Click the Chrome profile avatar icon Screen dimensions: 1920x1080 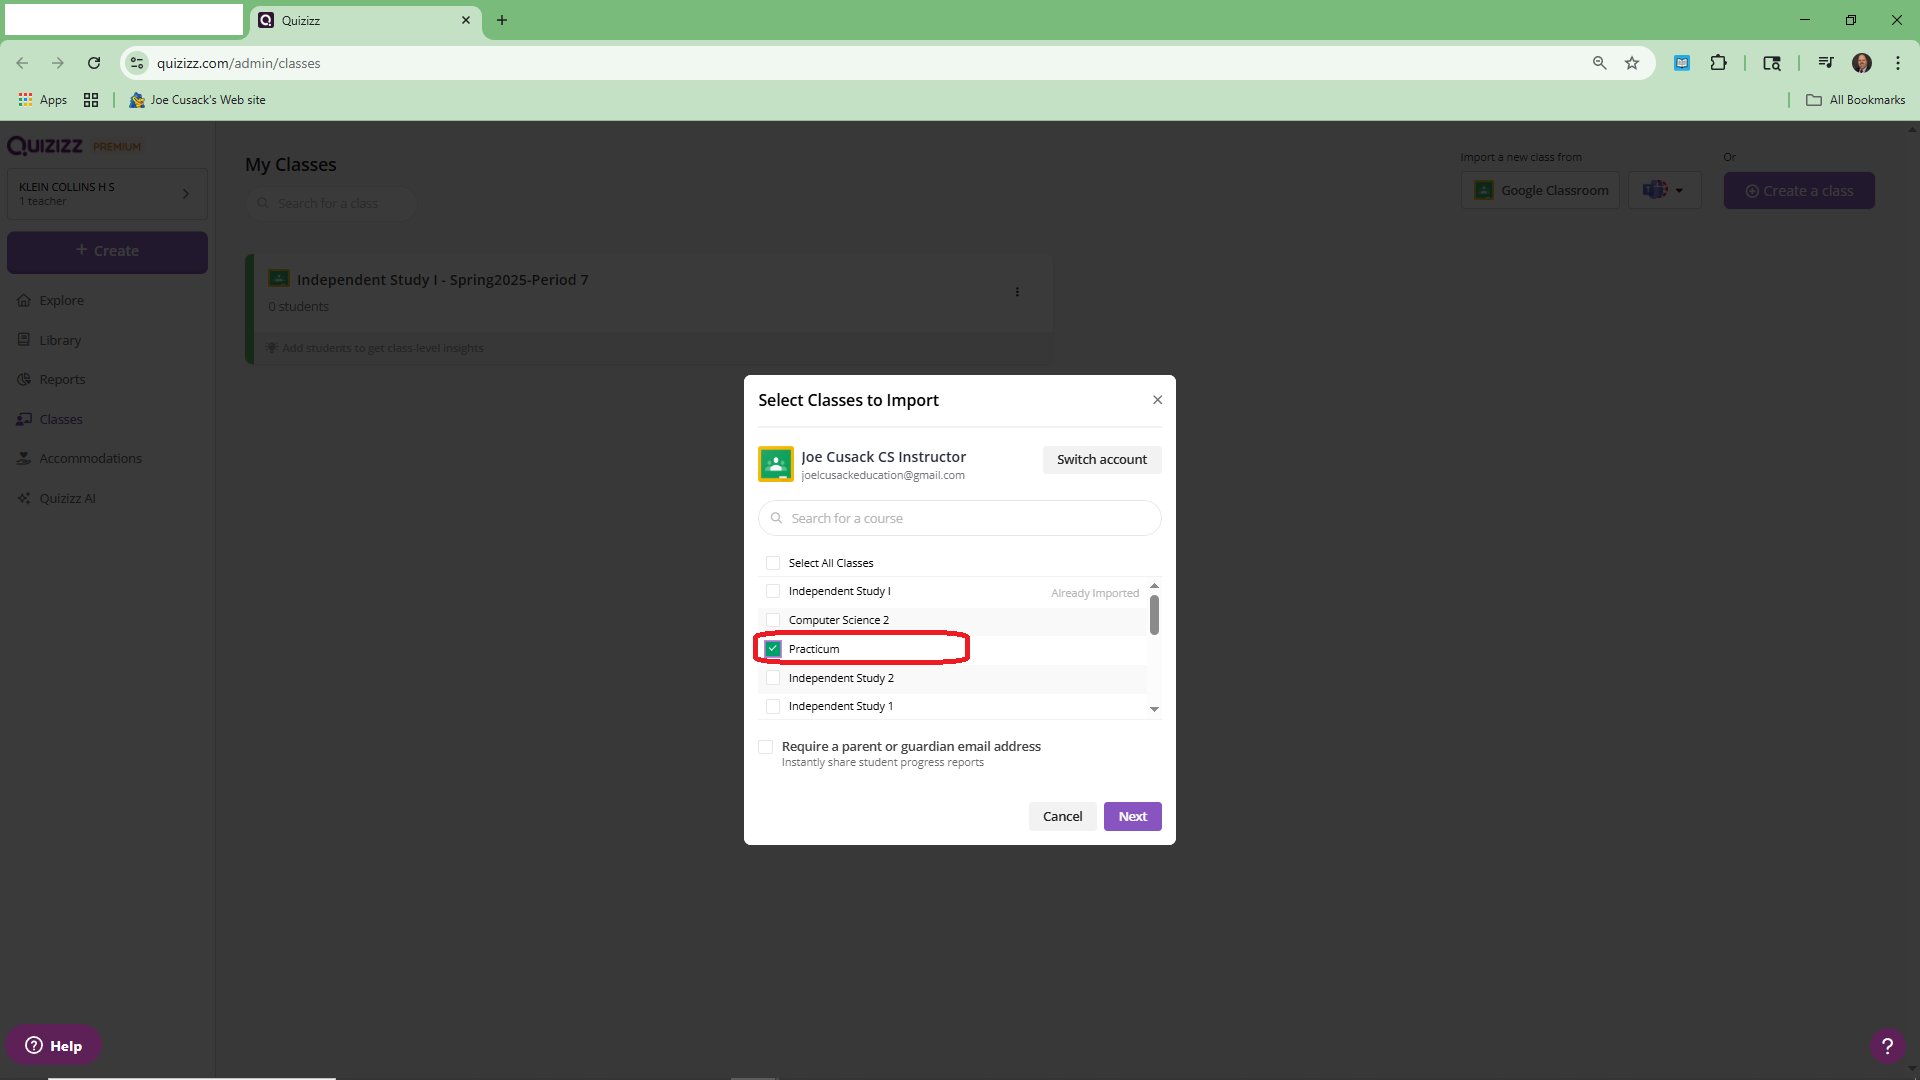(x=1861, y=63)
